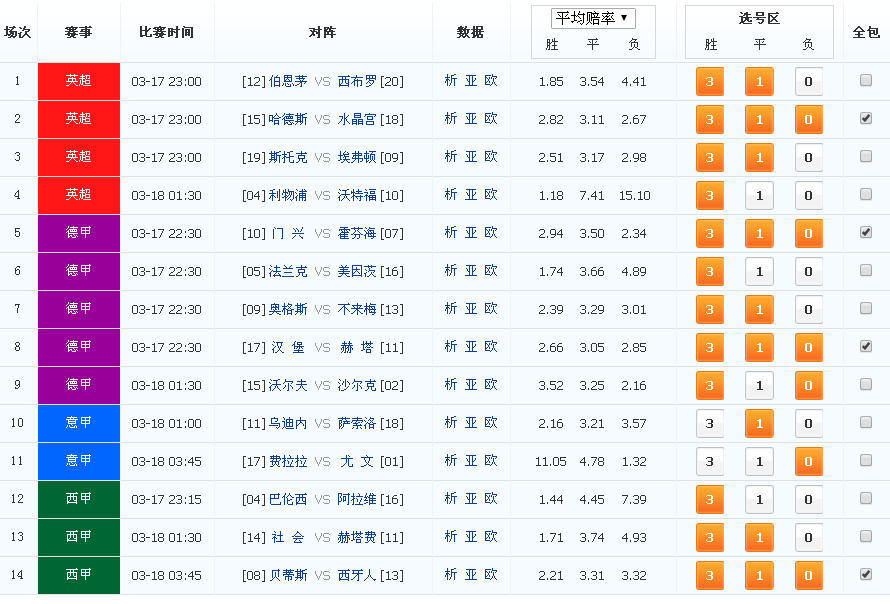This screenshot has width=890, height=604.
Task: Select draw (1) for 法兰克 vs 美因茨
Action: coord(759,272)
